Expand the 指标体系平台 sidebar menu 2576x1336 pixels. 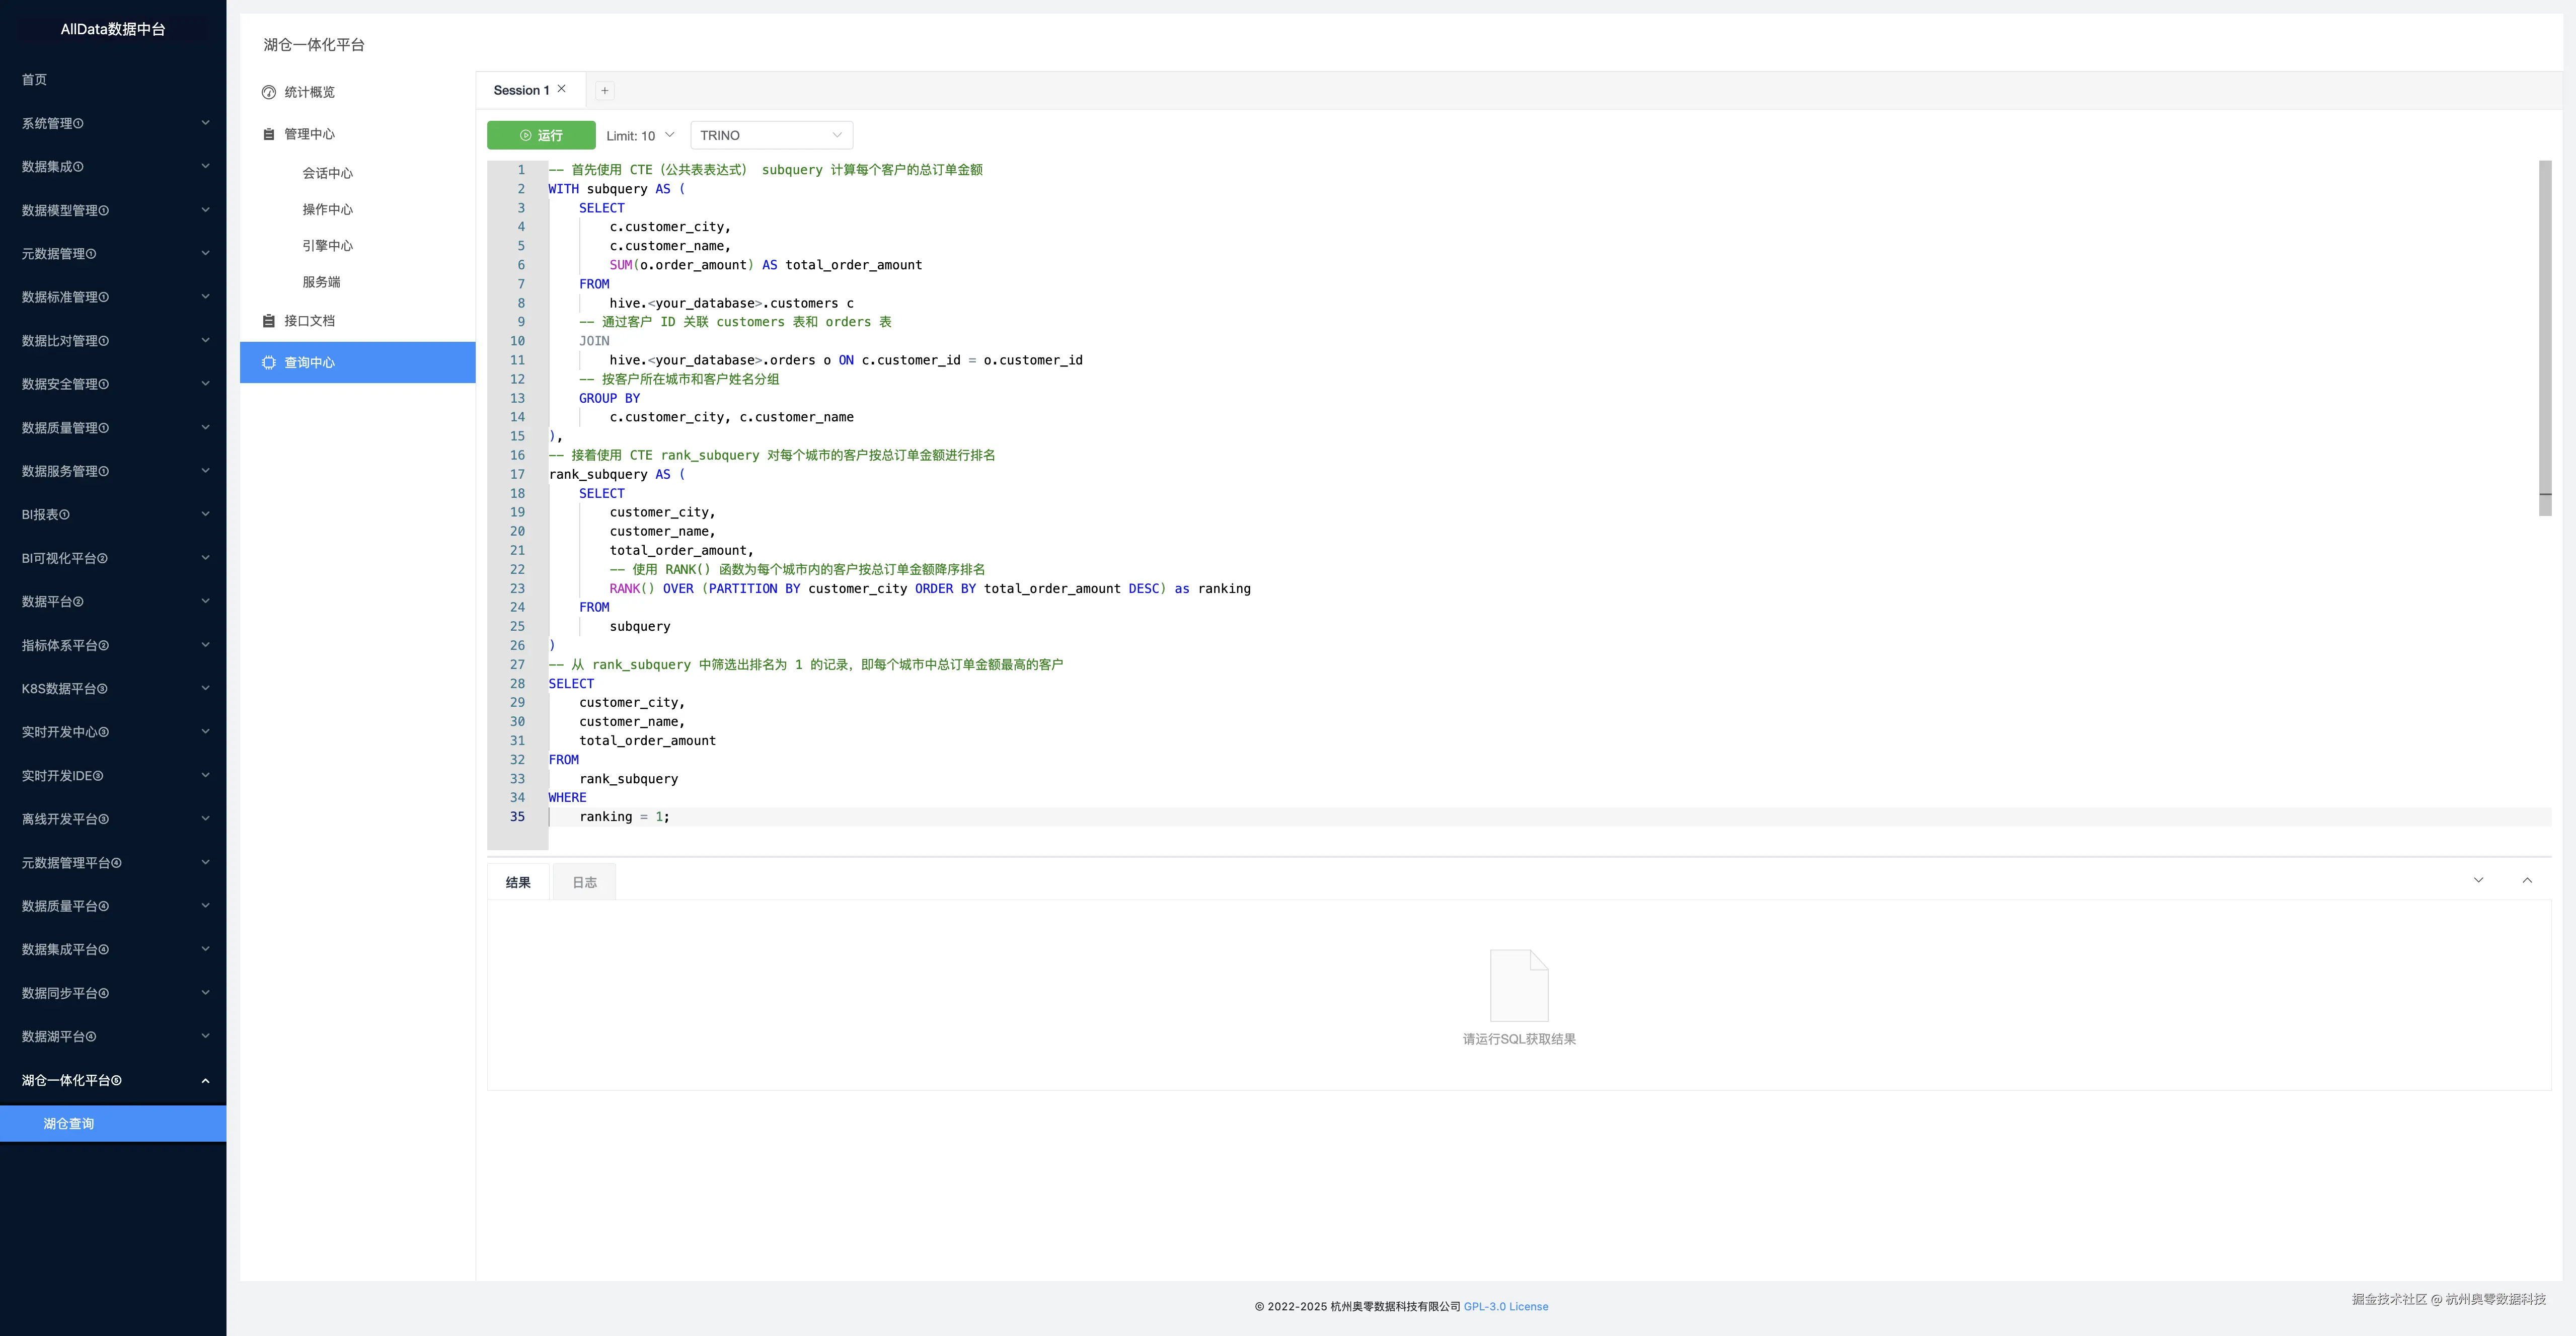pyautogui.click(x=113, y=645)
